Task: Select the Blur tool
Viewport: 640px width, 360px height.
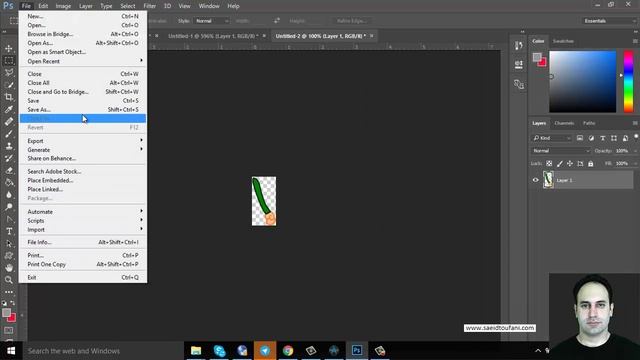Action: (x=9, y=195)
